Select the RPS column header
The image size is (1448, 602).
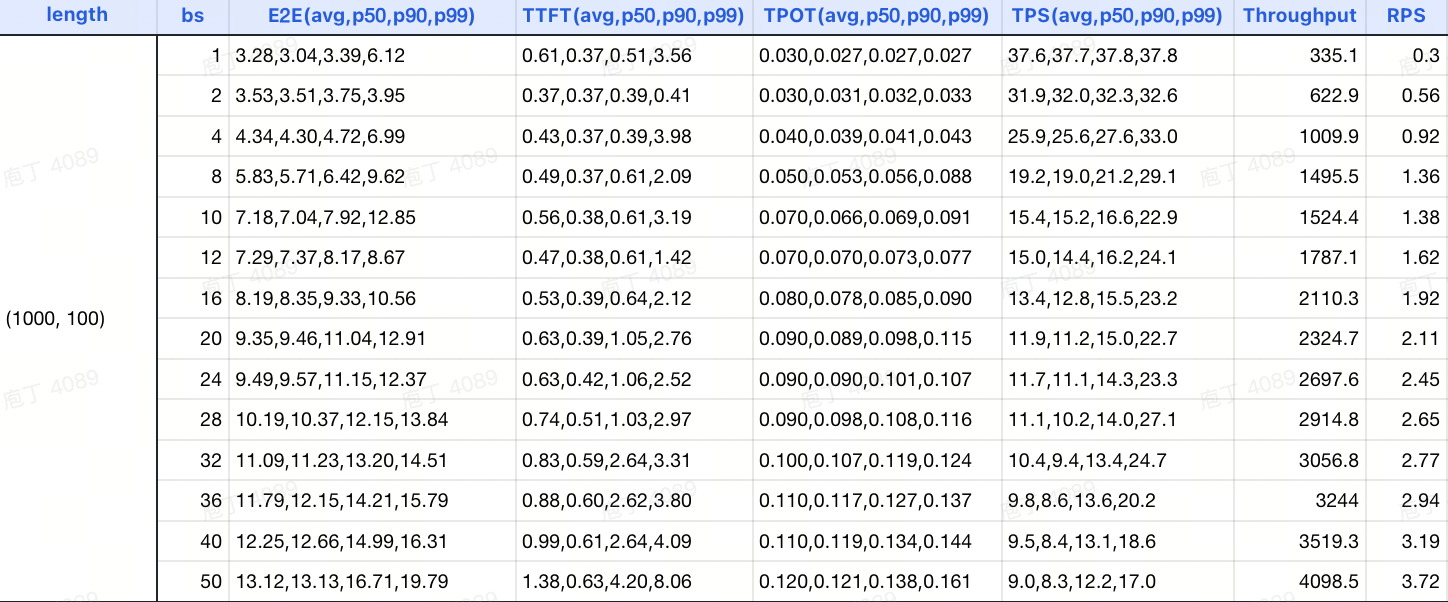1406,16
